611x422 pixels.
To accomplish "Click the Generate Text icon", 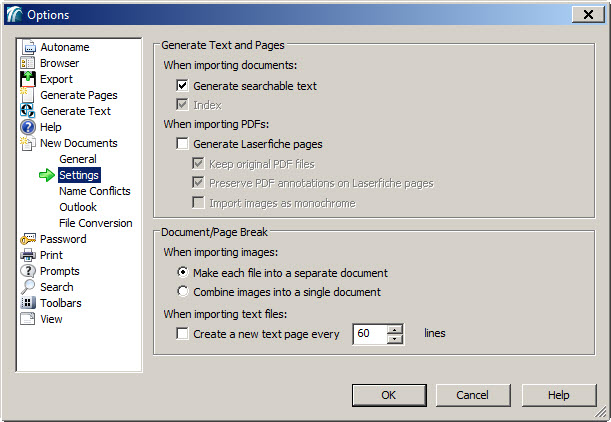I will (28, 111).
